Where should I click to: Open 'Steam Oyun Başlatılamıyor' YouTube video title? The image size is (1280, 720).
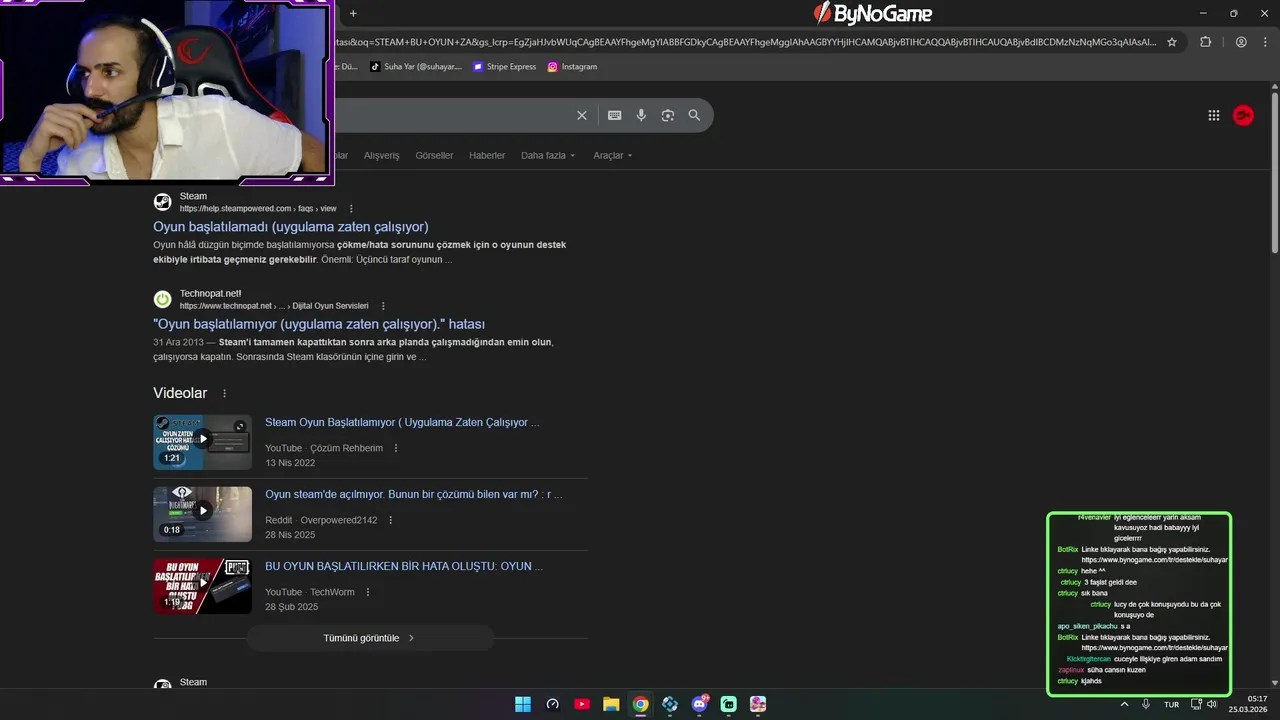(402, 422)
